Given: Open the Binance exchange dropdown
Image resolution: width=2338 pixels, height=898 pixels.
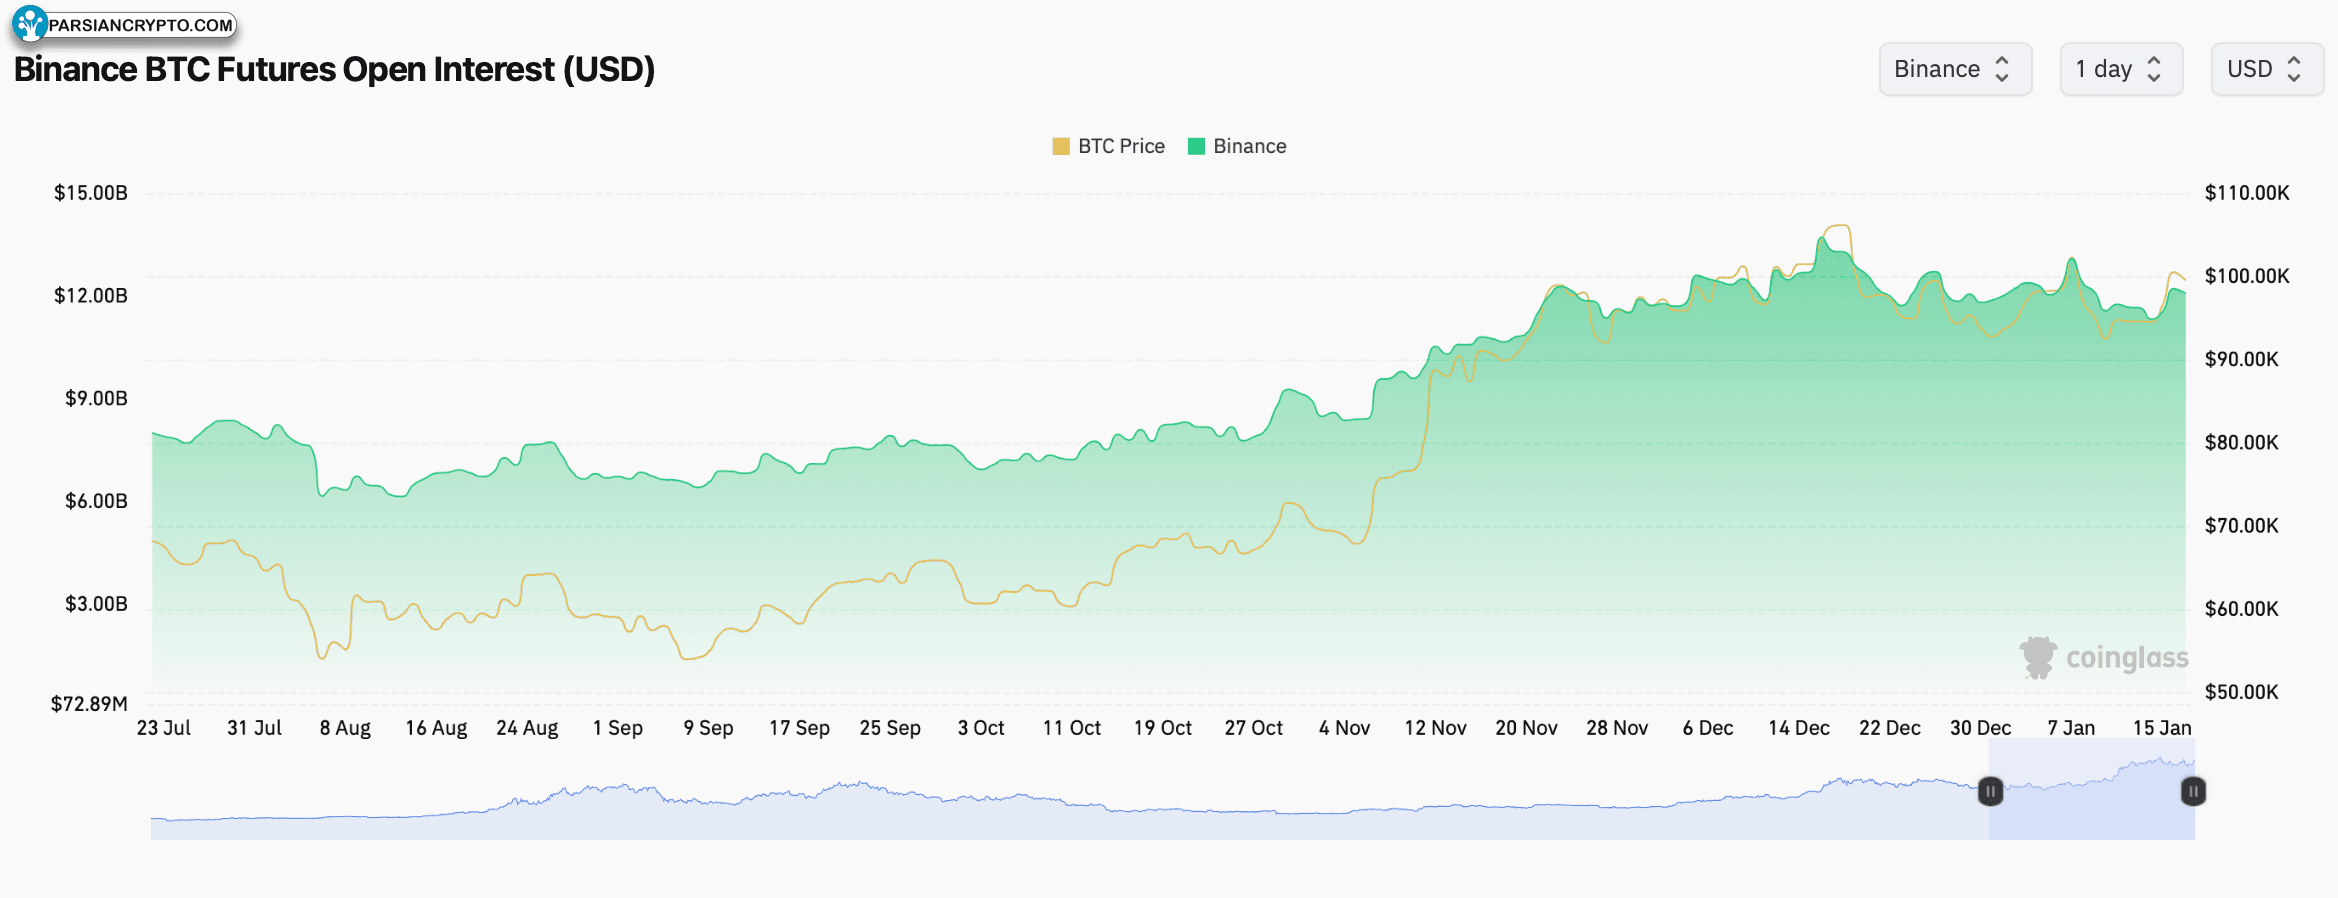Looking at the screenshot, I should (x=1955, y=69).
